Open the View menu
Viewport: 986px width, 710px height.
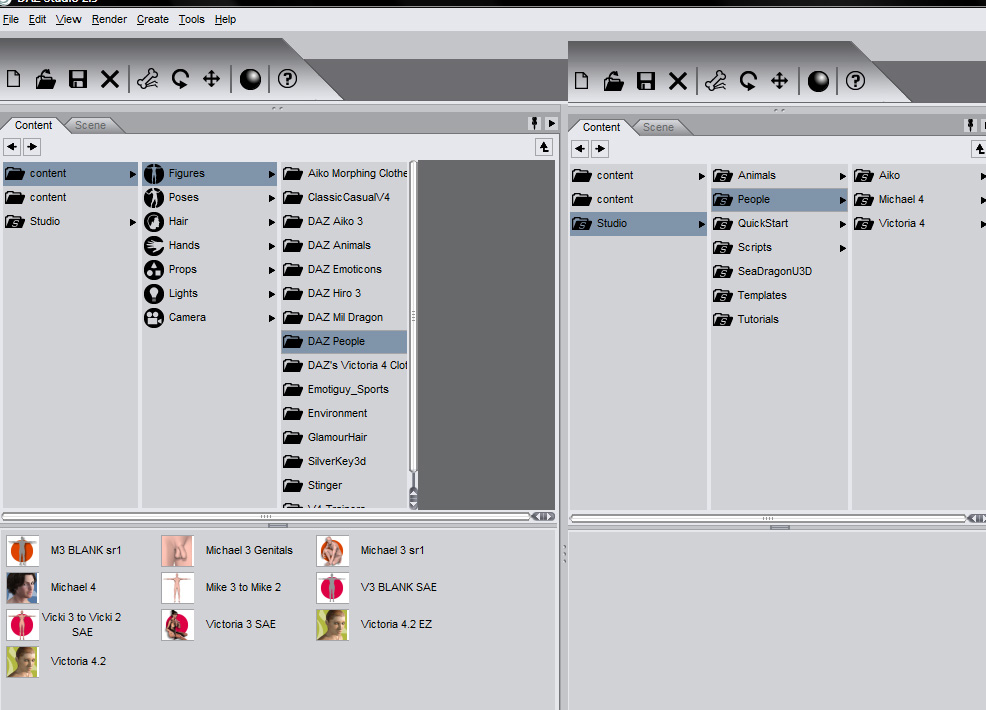point(69,19)
